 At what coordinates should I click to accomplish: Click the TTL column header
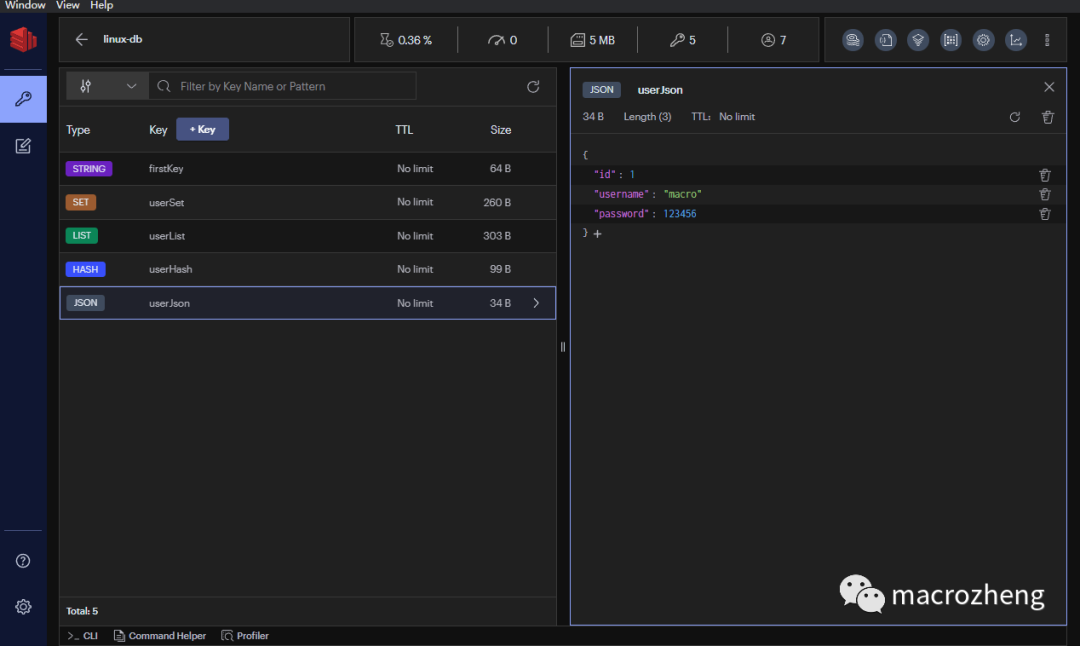pos(404,129)
